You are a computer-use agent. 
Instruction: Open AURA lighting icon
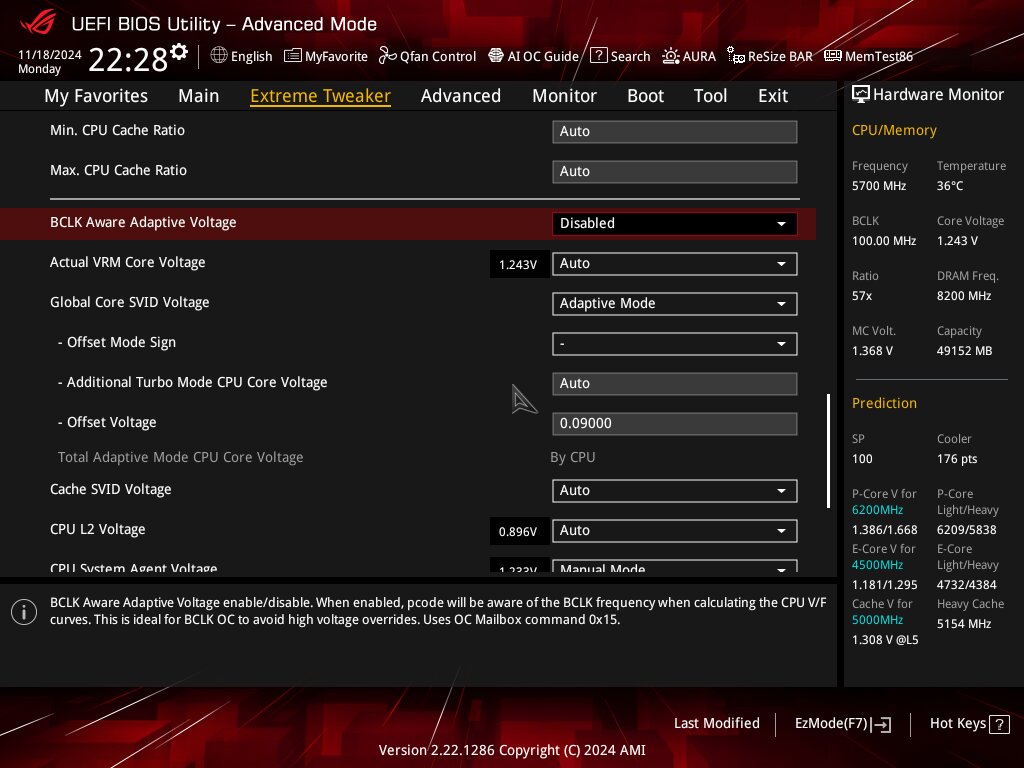[671, 56]
